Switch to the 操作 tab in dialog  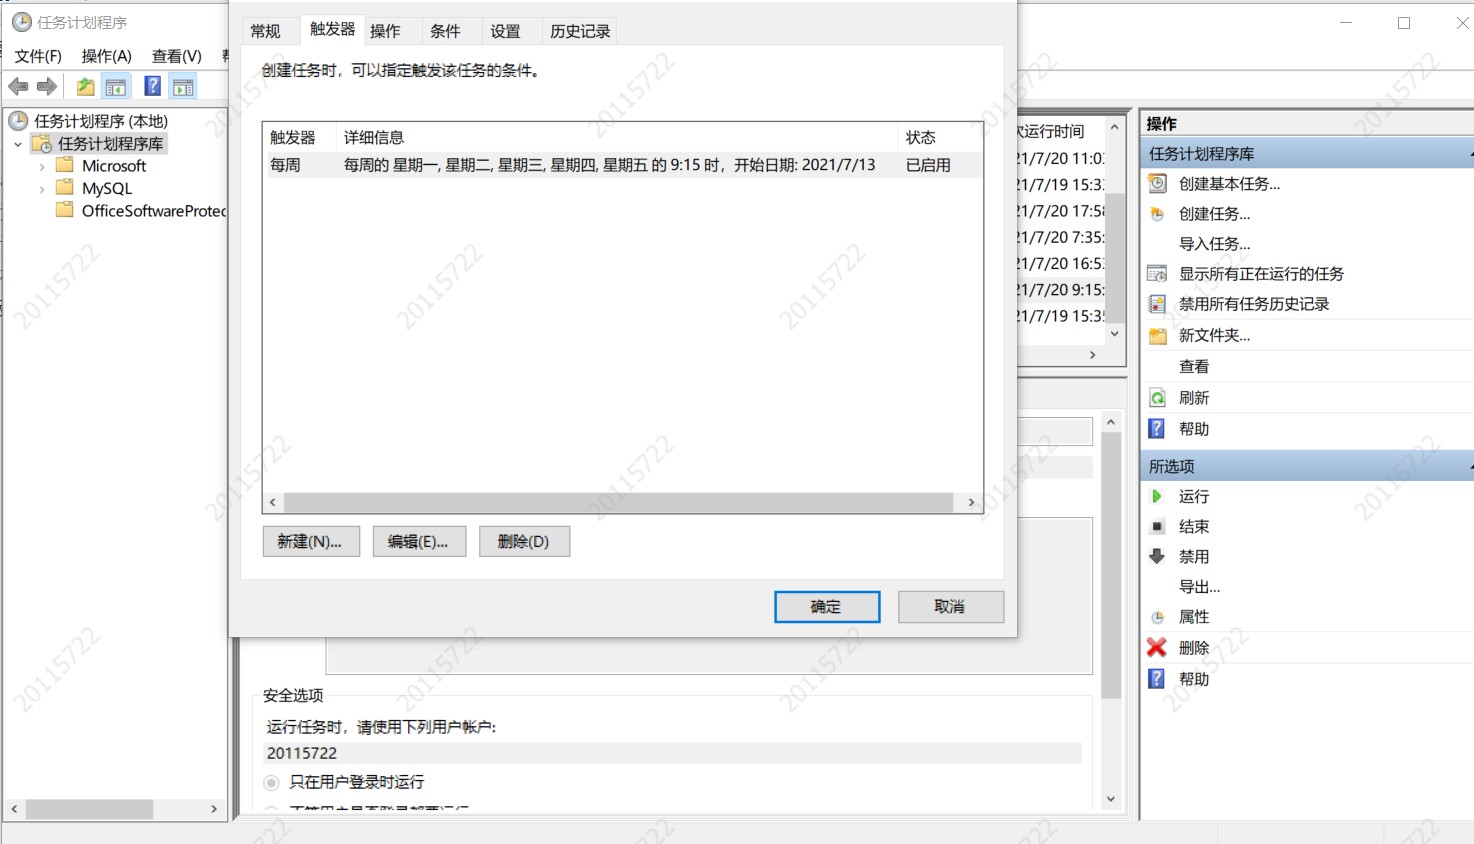coord(385,31)
